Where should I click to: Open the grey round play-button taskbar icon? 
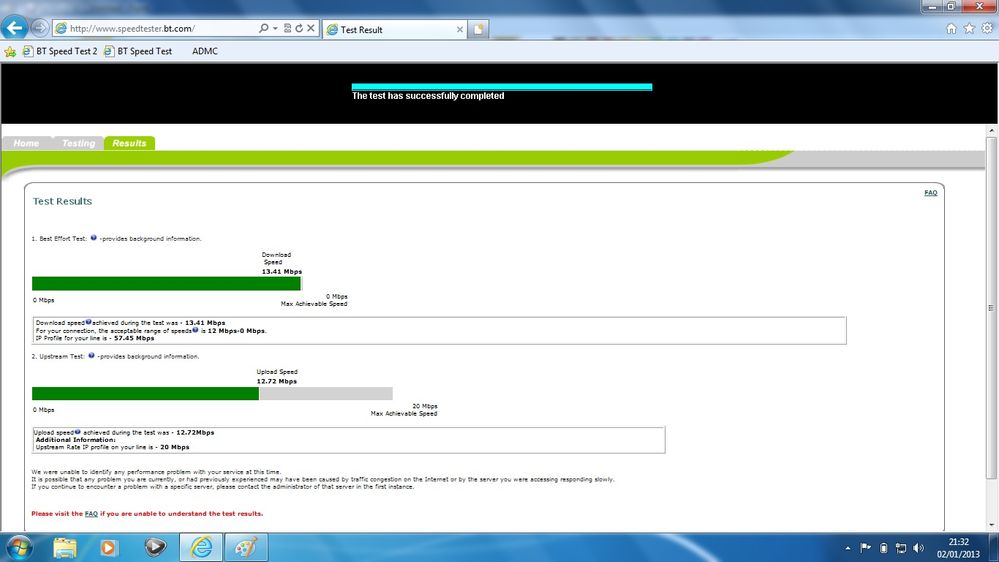(155, 547)
